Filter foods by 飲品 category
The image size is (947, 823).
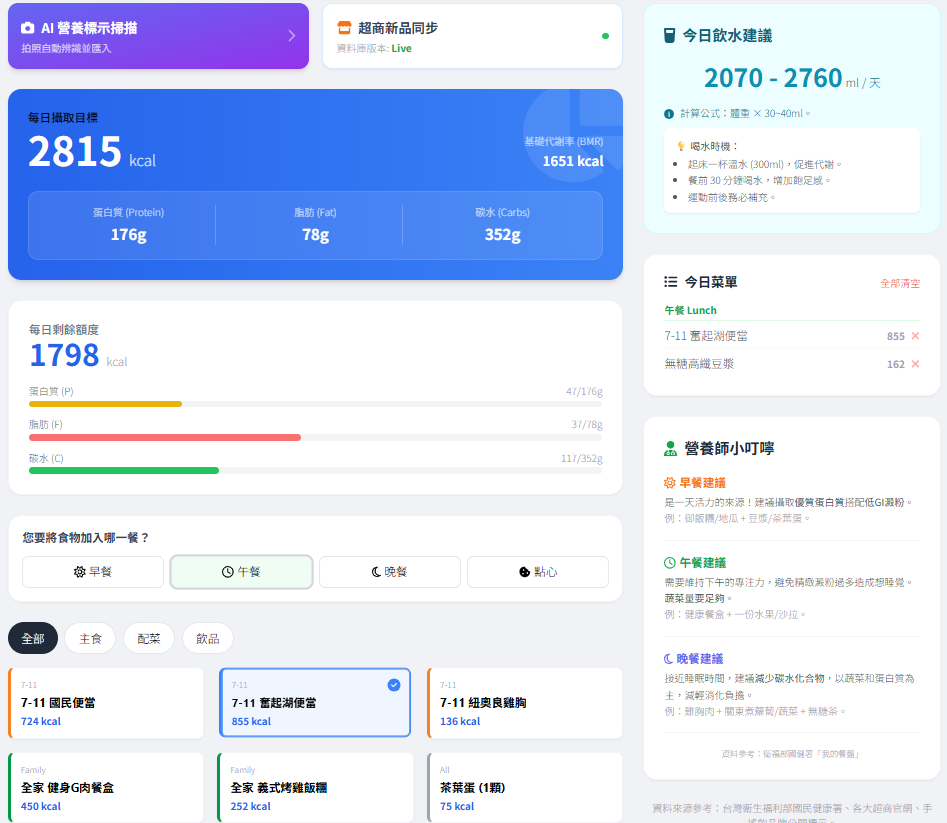[x=207, y=638]
